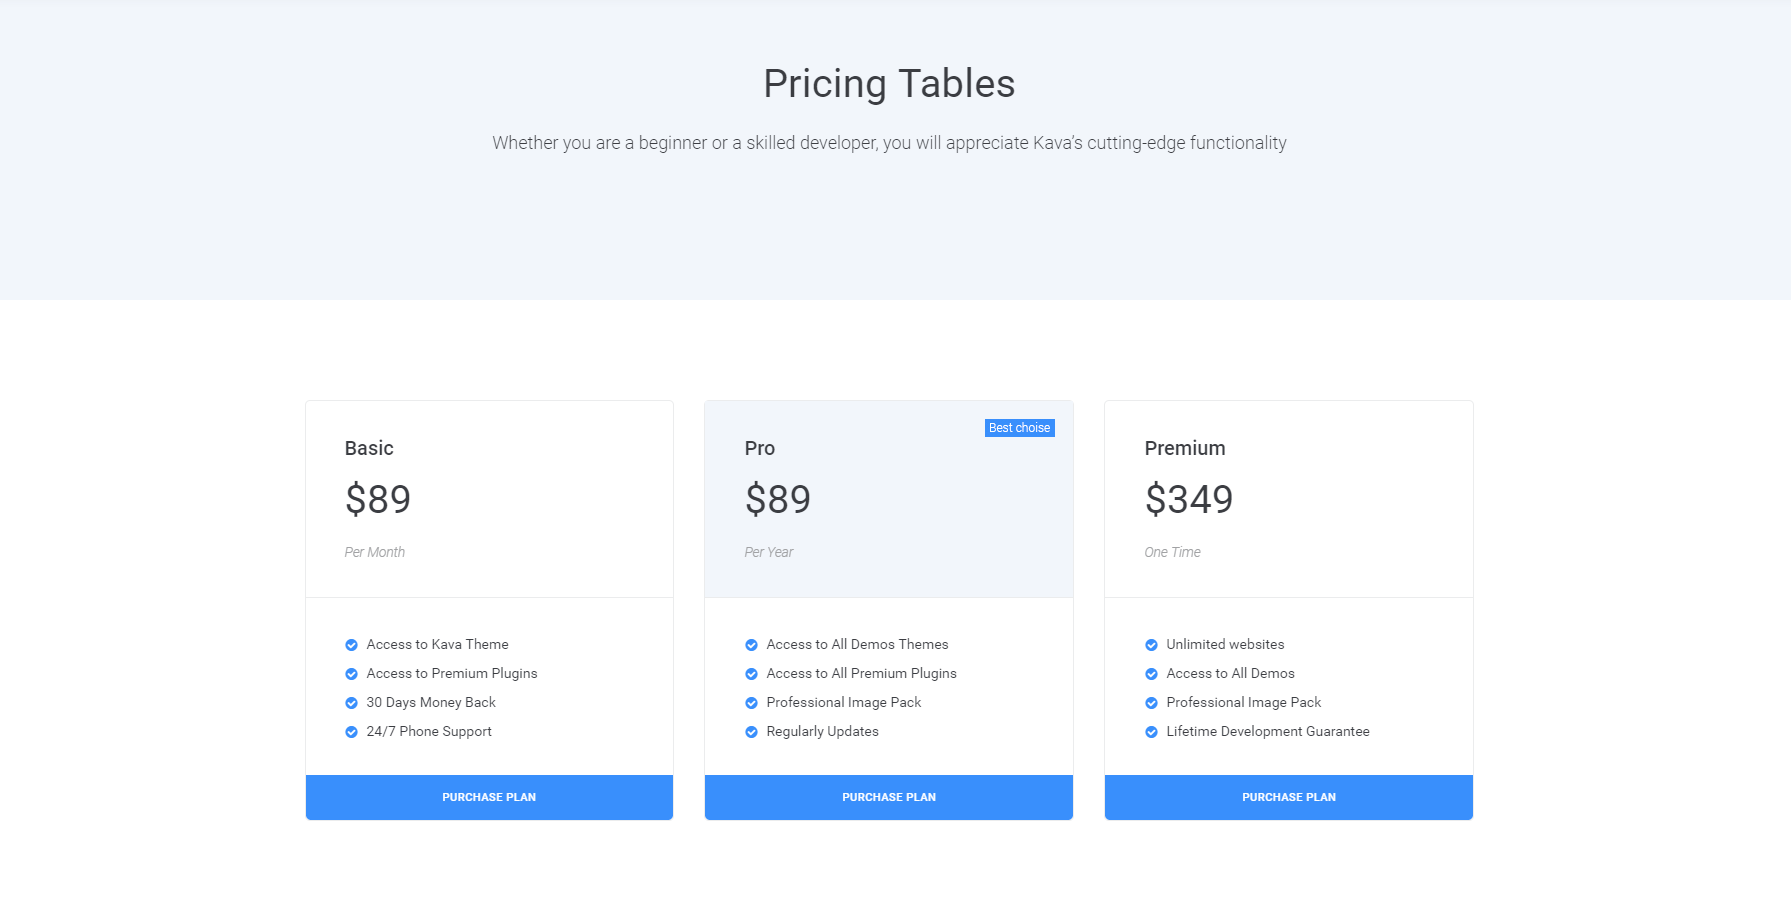This screenshot has width=1791, height=919.
Task: Click the Professional Image Pack feature under Premium
Action: tap(1243, 703)
